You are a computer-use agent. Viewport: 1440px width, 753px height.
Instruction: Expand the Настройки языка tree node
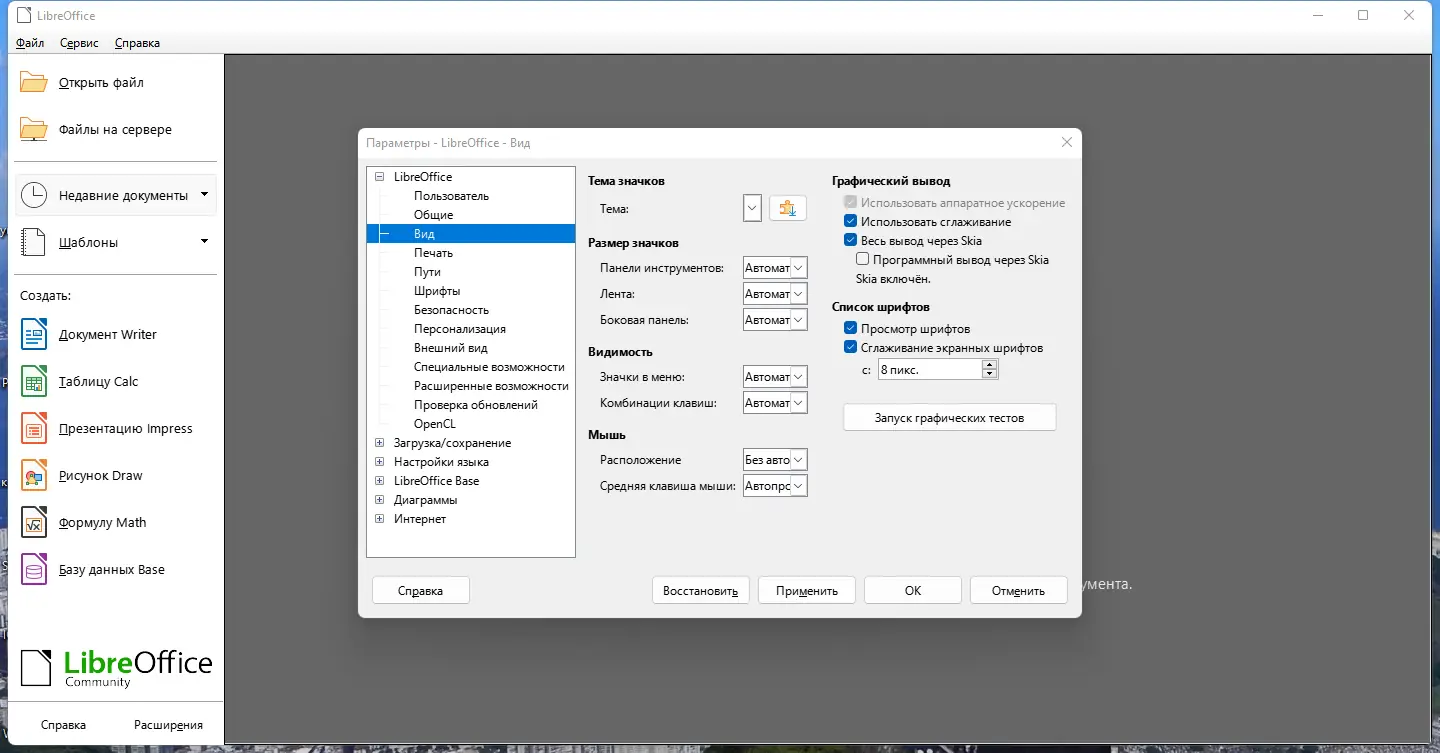pyautogui.click(x=379, y=461)
